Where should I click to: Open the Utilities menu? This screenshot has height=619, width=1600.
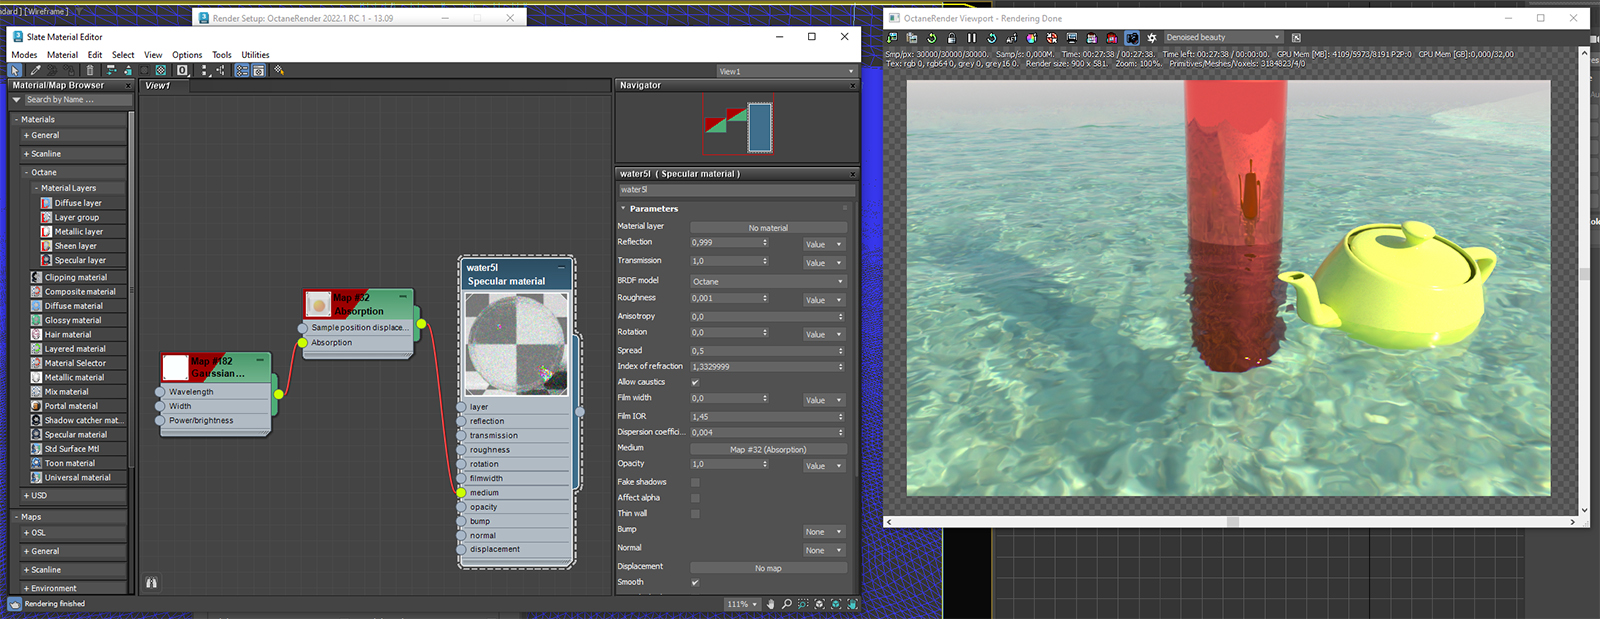point(255,55)
